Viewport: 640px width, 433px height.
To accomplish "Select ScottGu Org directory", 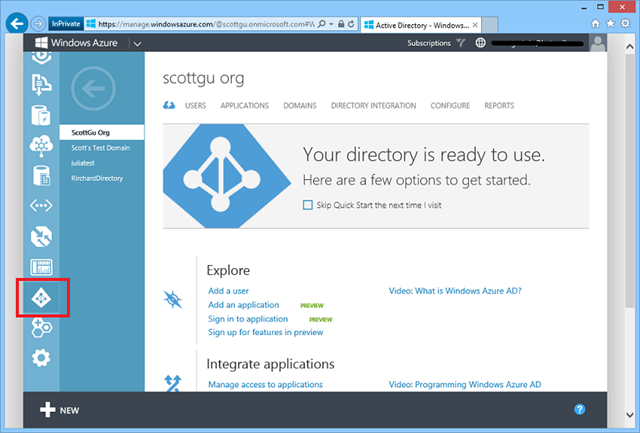I will pos(102,132).
